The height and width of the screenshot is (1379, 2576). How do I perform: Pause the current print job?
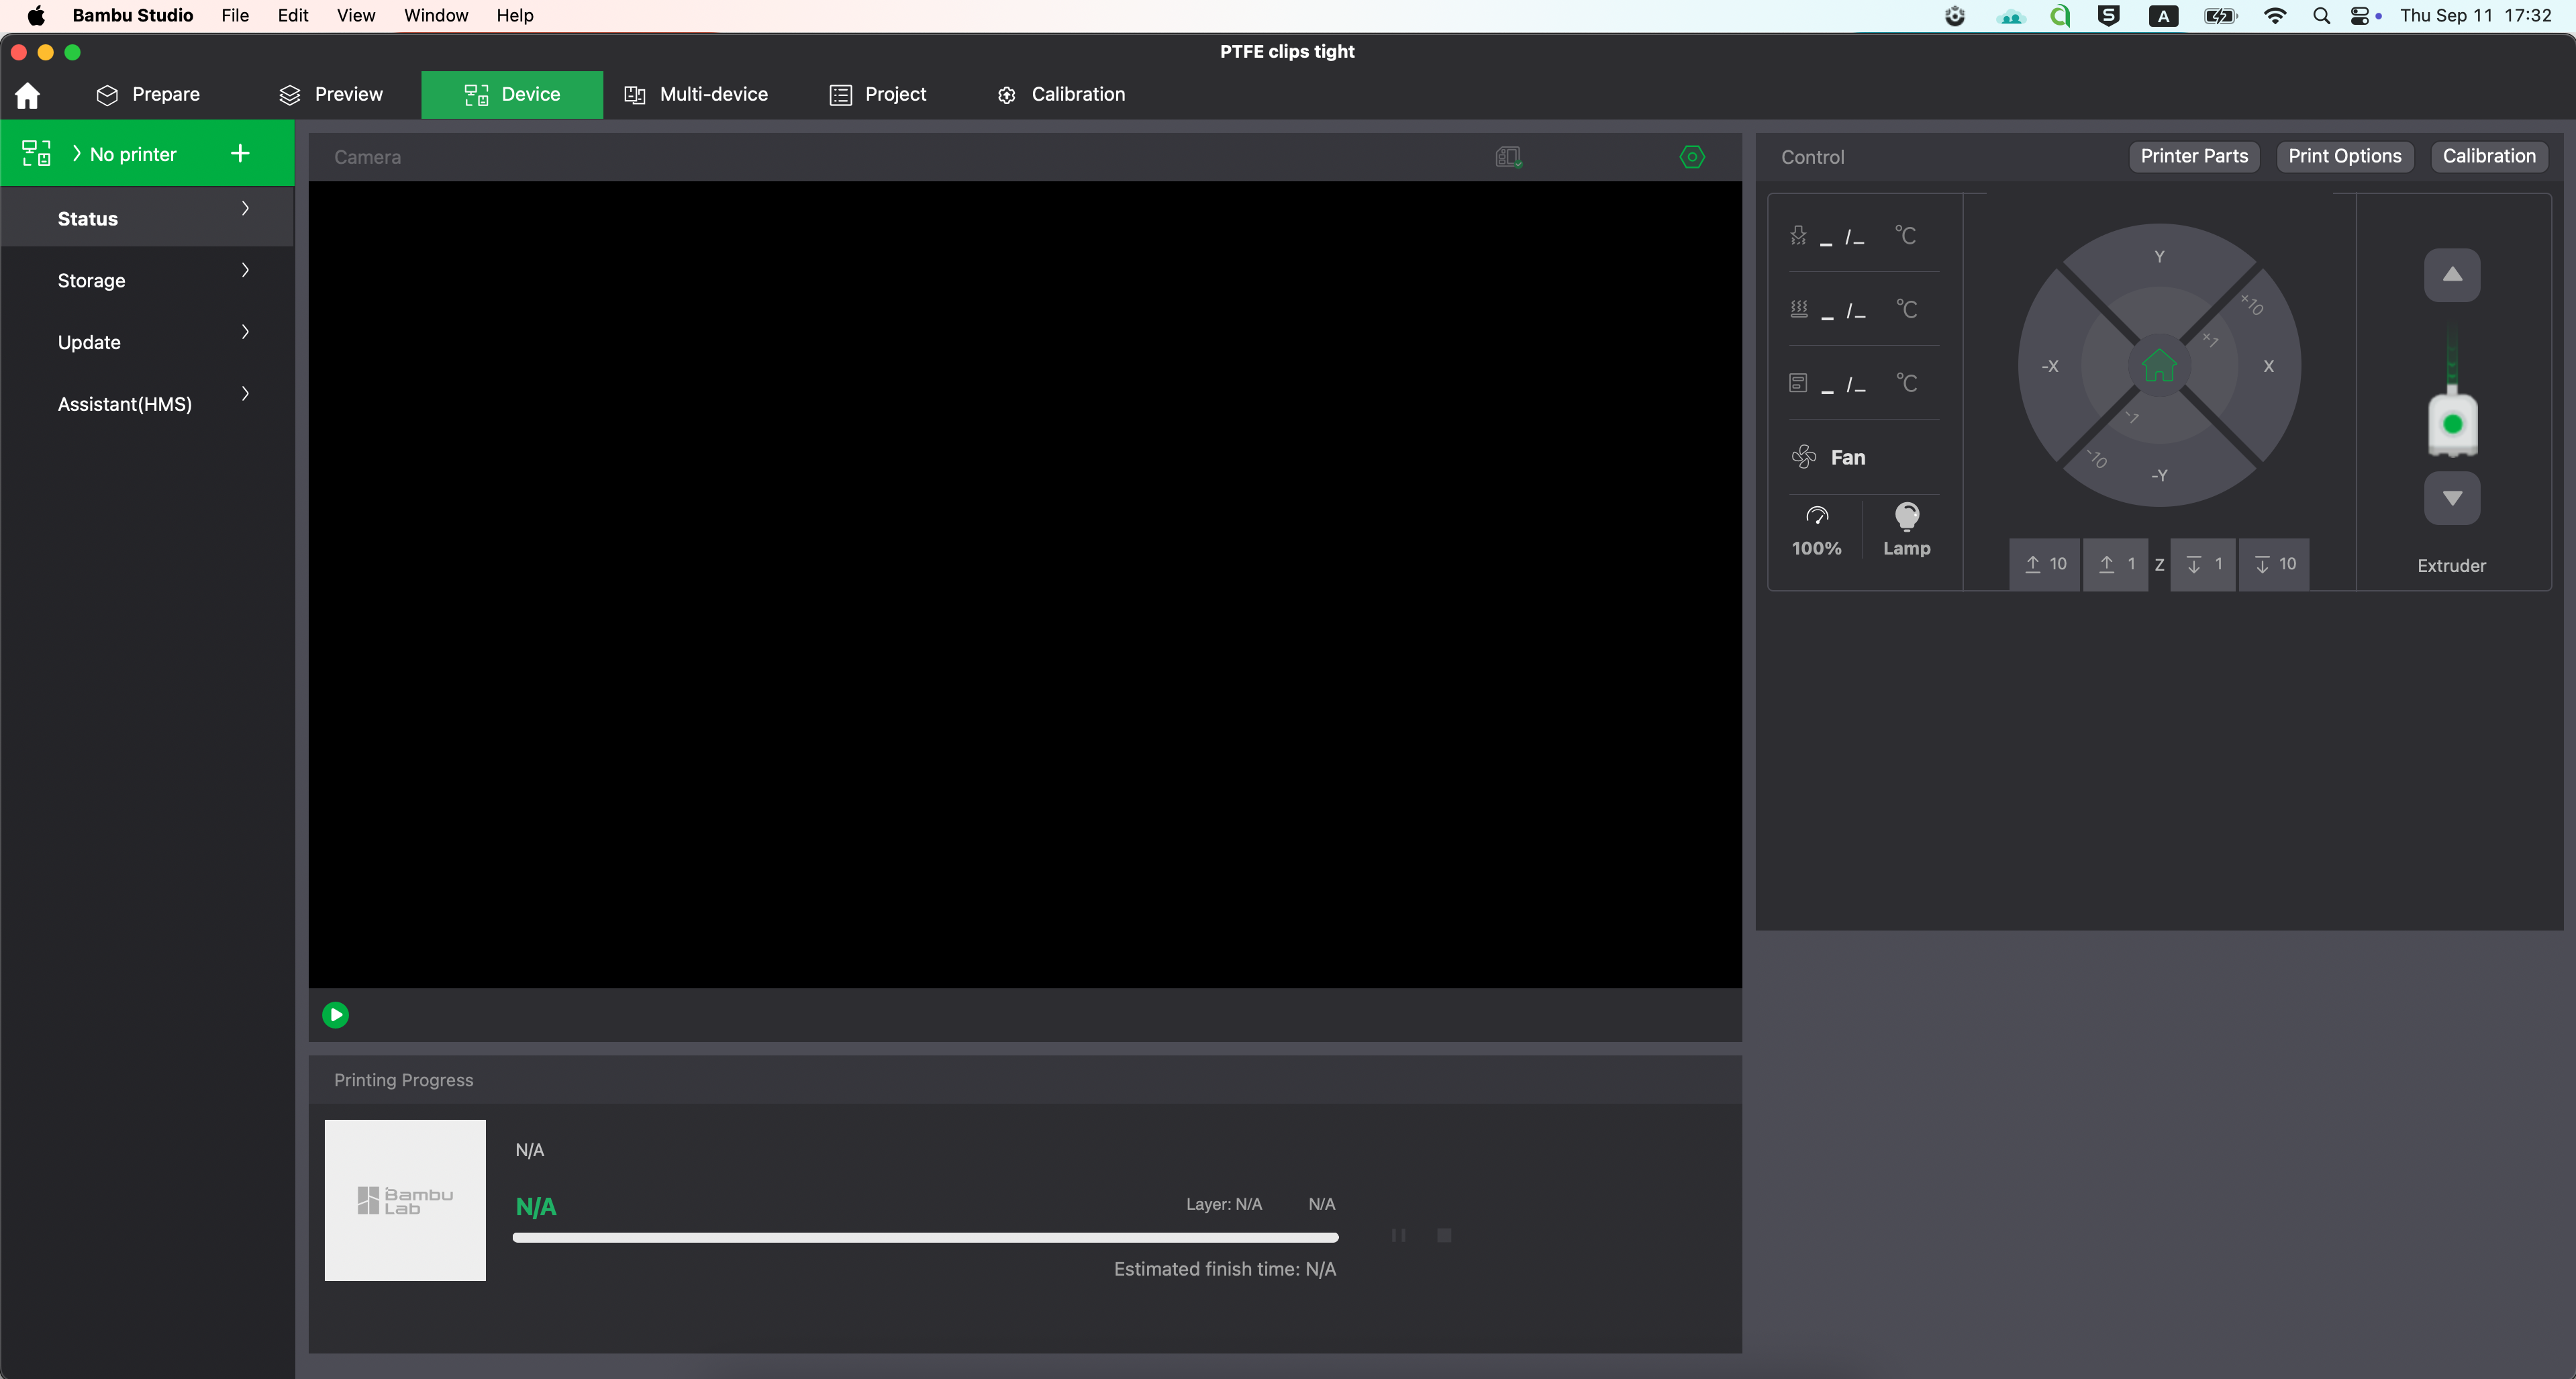[1399, 1236]
